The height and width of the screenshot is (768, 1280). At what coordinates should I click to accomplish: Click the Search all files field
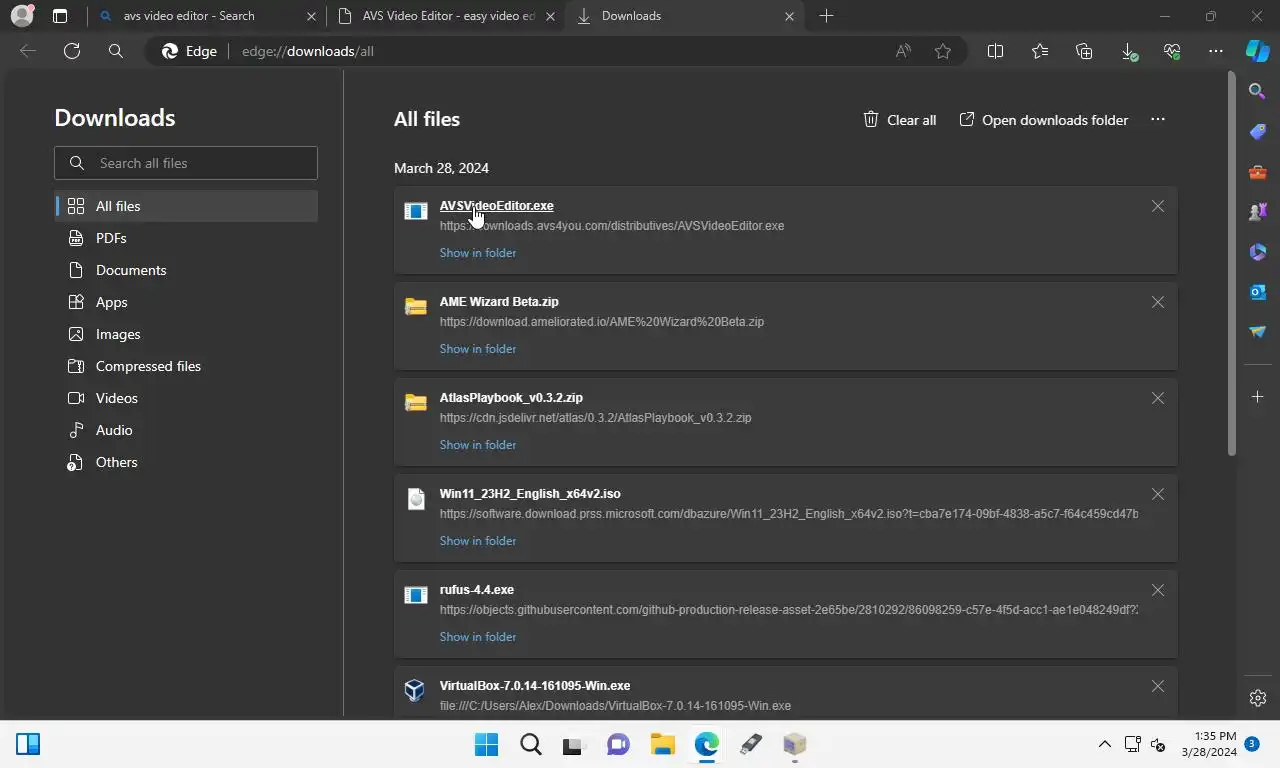click(x=186, y=163)
